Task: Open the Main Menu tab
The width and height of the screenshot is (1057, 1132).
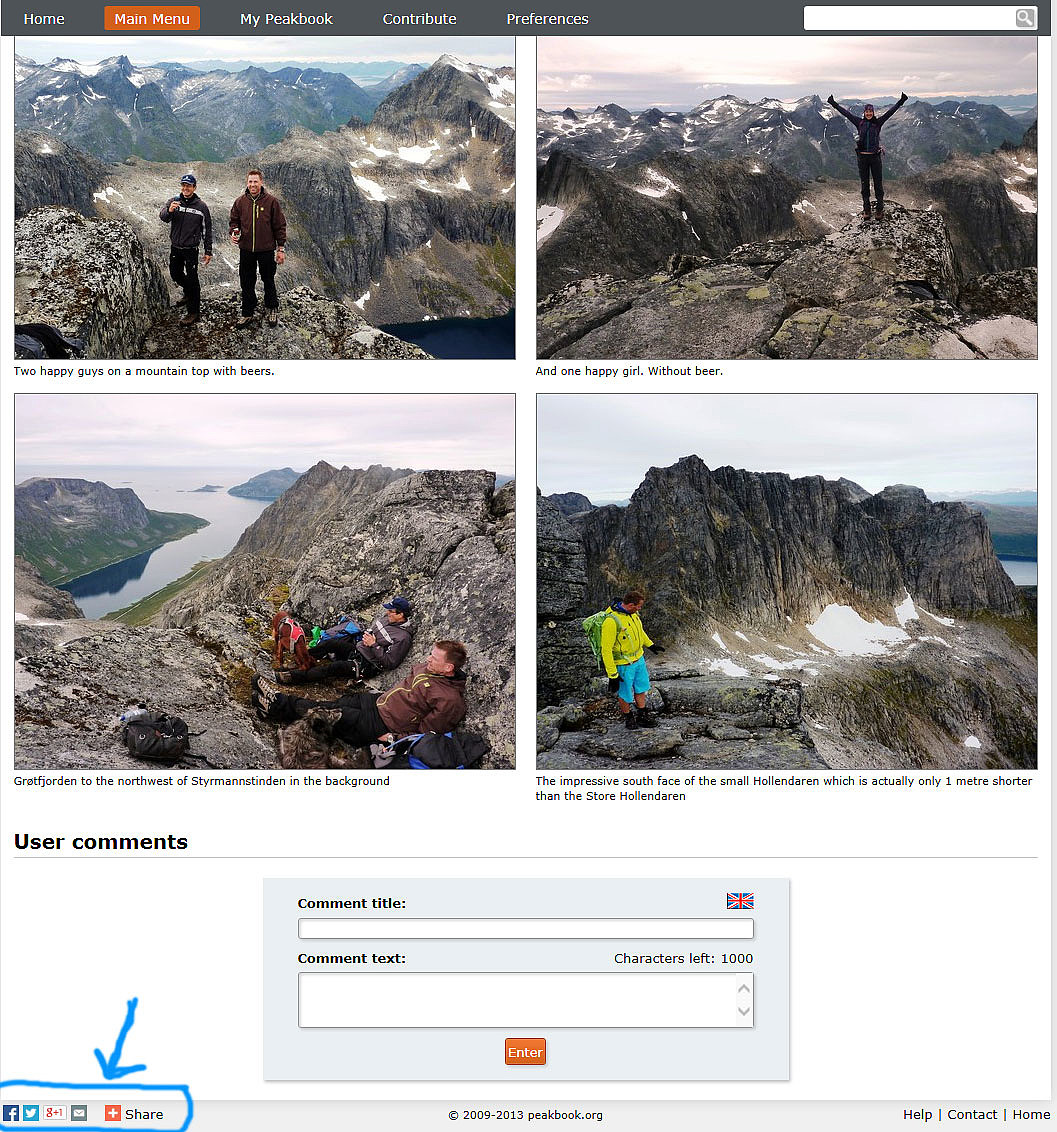Action: point(152,19)
